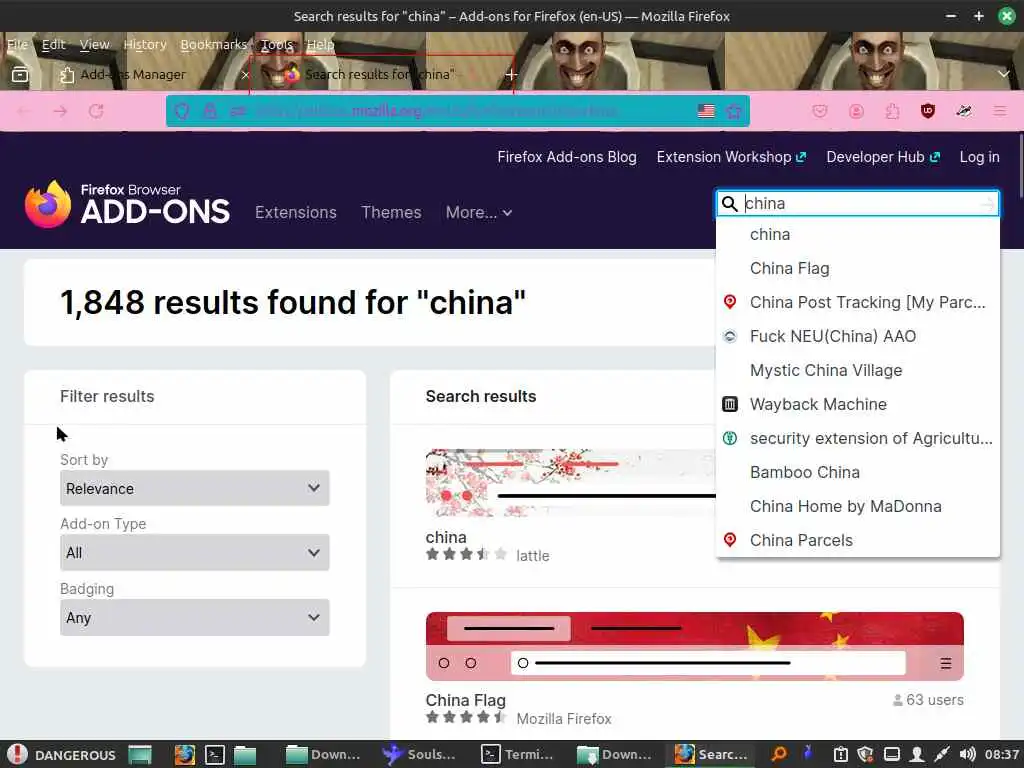Image resolution: width=1024 pixels, height=768 pixels.
Task: Open the Firefox View icon left of the tabs
Action: 20,74
